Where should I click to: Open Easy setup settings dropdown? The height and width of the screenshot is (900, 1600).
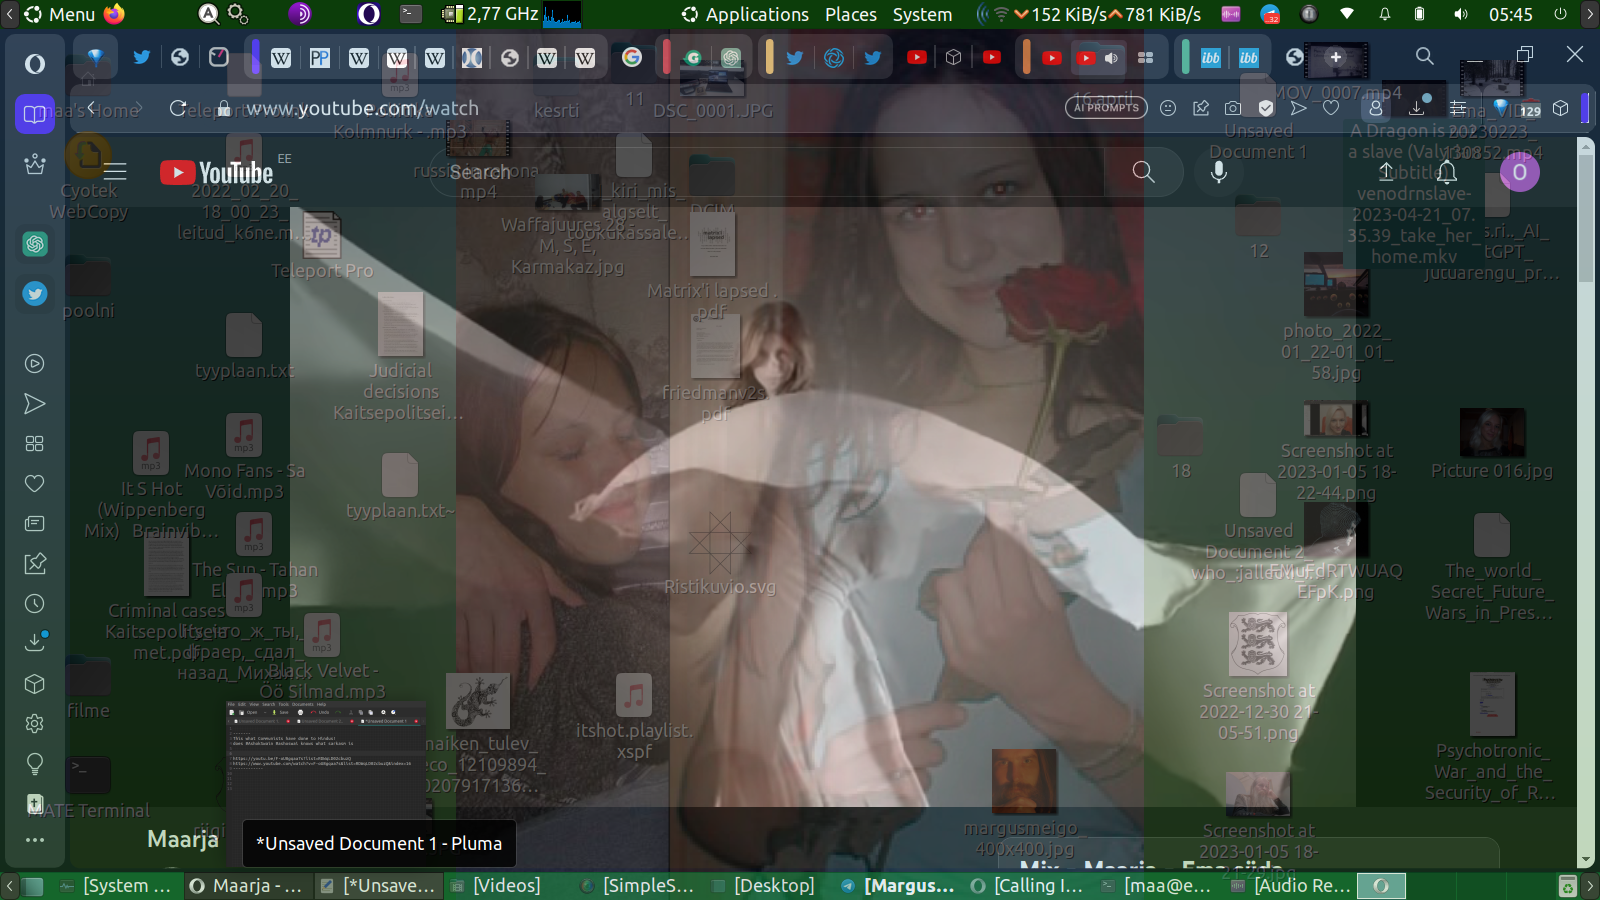(1459, 108)
